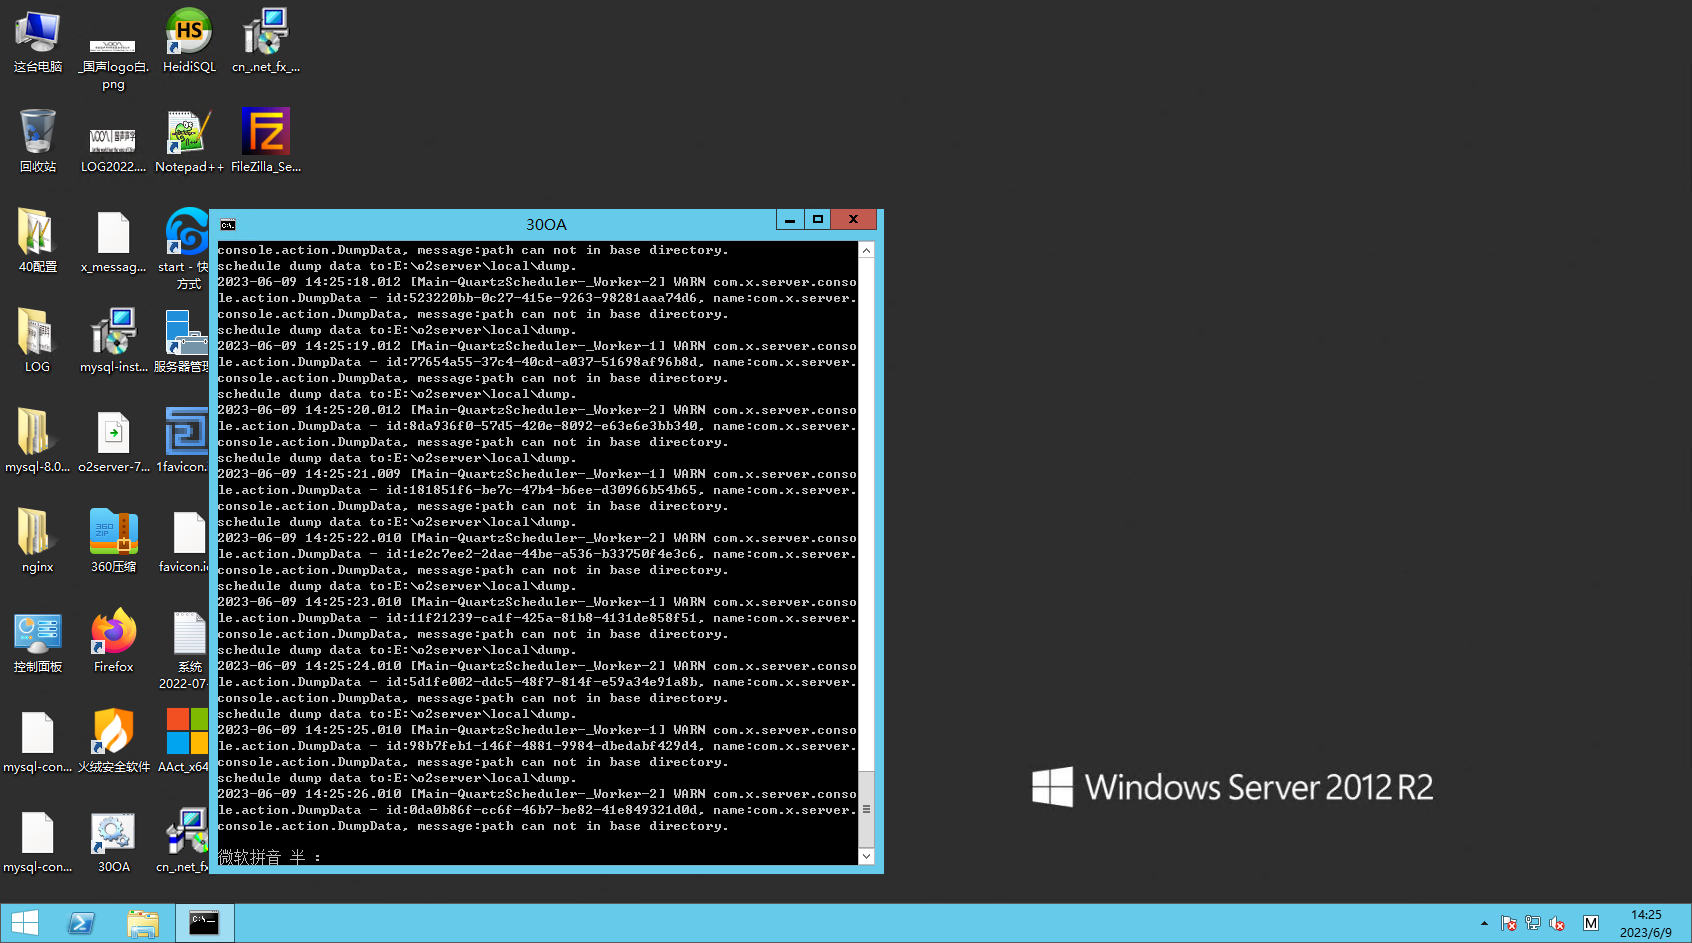The height and width of the screenshot is (943, 1692).
Task: Click the 微软拼音 半 input indicator in the console
Action: [x=270, y=857]
